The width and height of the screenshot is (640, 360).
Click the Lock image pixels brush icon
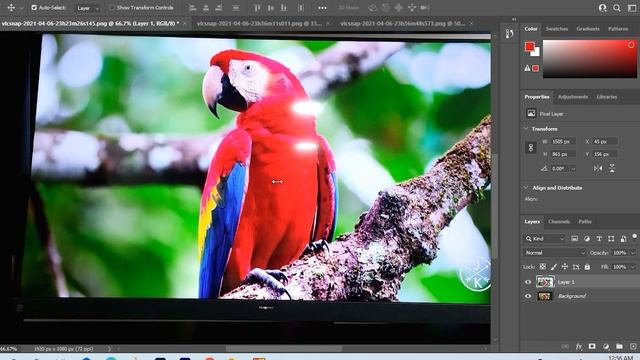(553, 267)
